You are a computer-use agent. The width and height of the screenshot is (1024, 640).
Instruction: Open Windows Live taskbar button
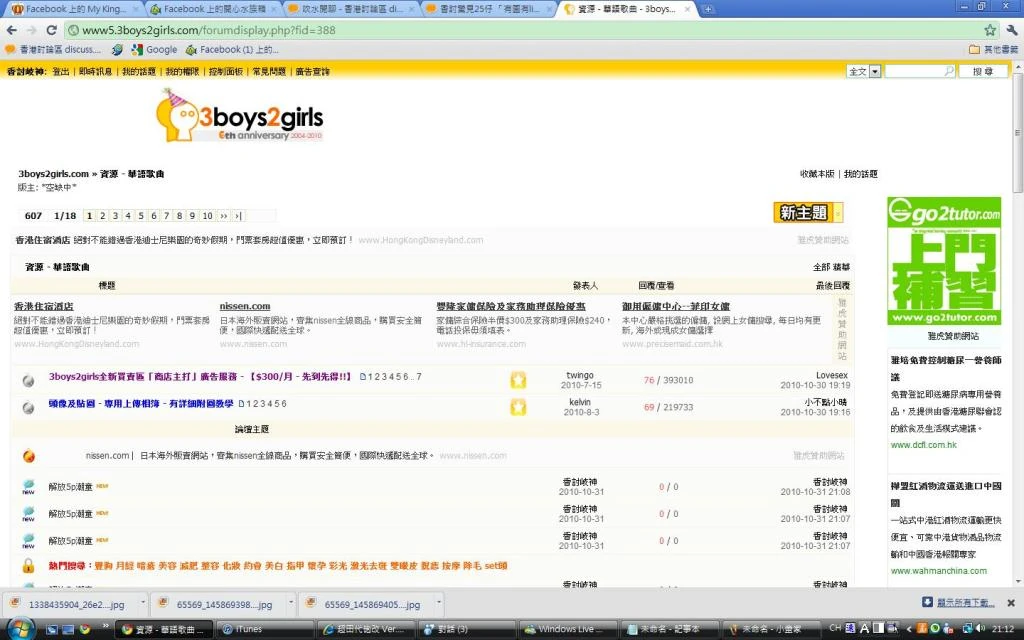click(567, 629)
